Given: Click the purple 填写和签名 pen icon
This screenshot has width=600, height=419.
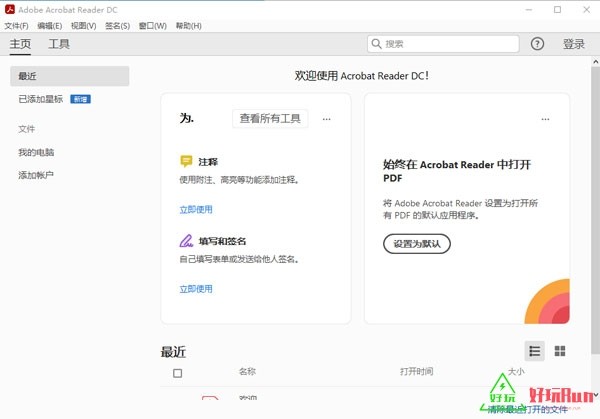Looking at the screenshot, I should pos(186,241).
